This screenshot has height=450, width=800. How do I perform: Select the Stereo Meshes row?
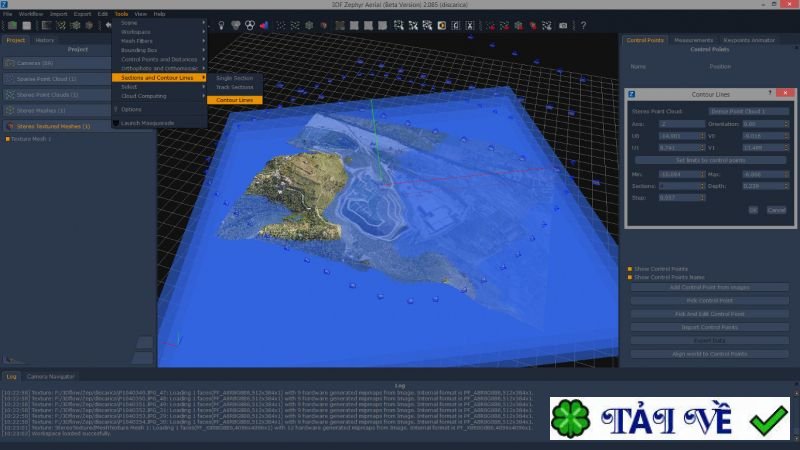pyautogui.click(x=57, y=111)
